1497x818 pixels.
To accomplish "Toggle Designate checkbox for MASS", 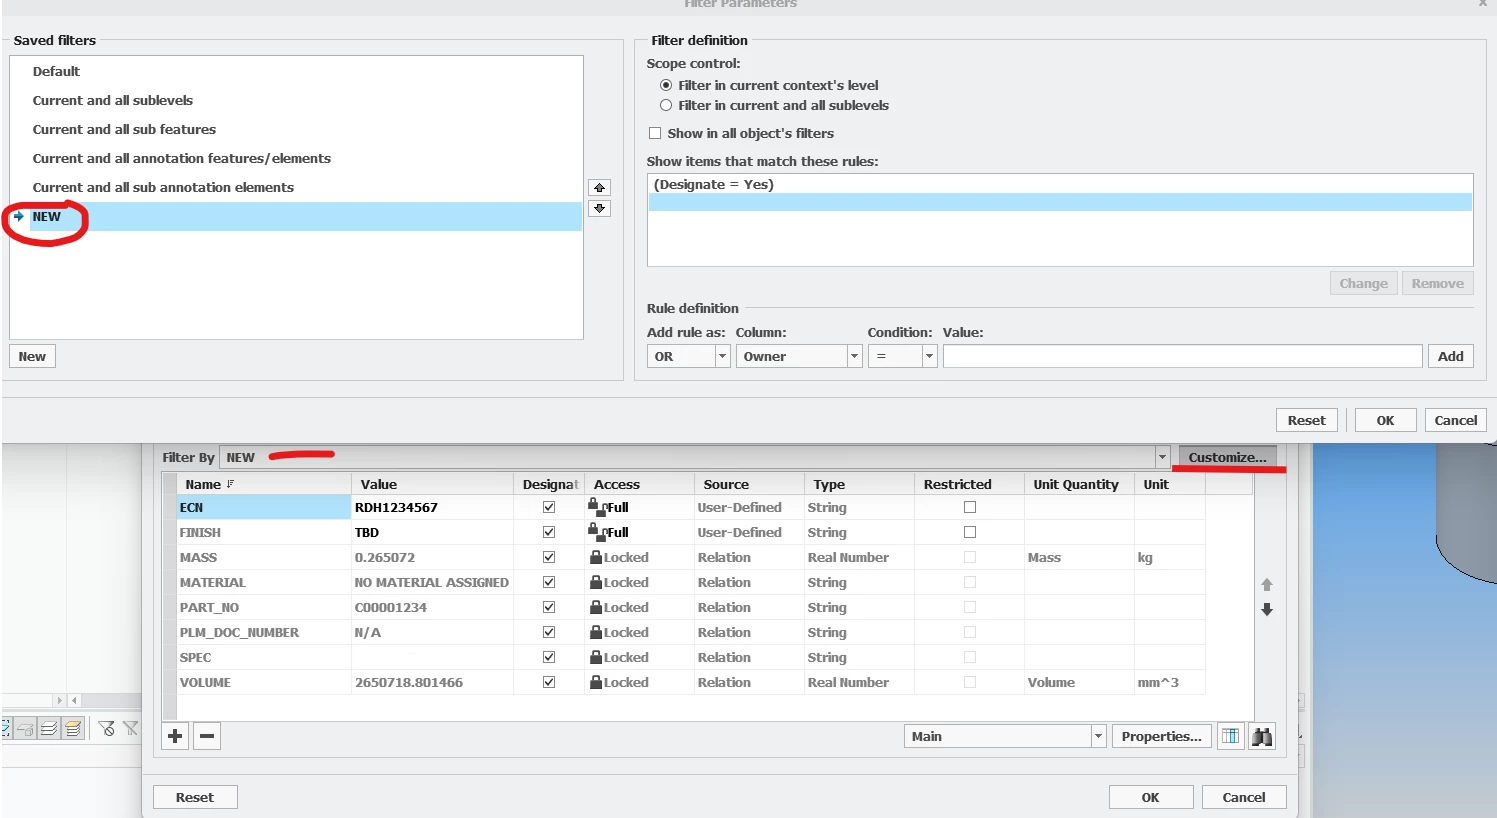I will (x=549, y=557).
